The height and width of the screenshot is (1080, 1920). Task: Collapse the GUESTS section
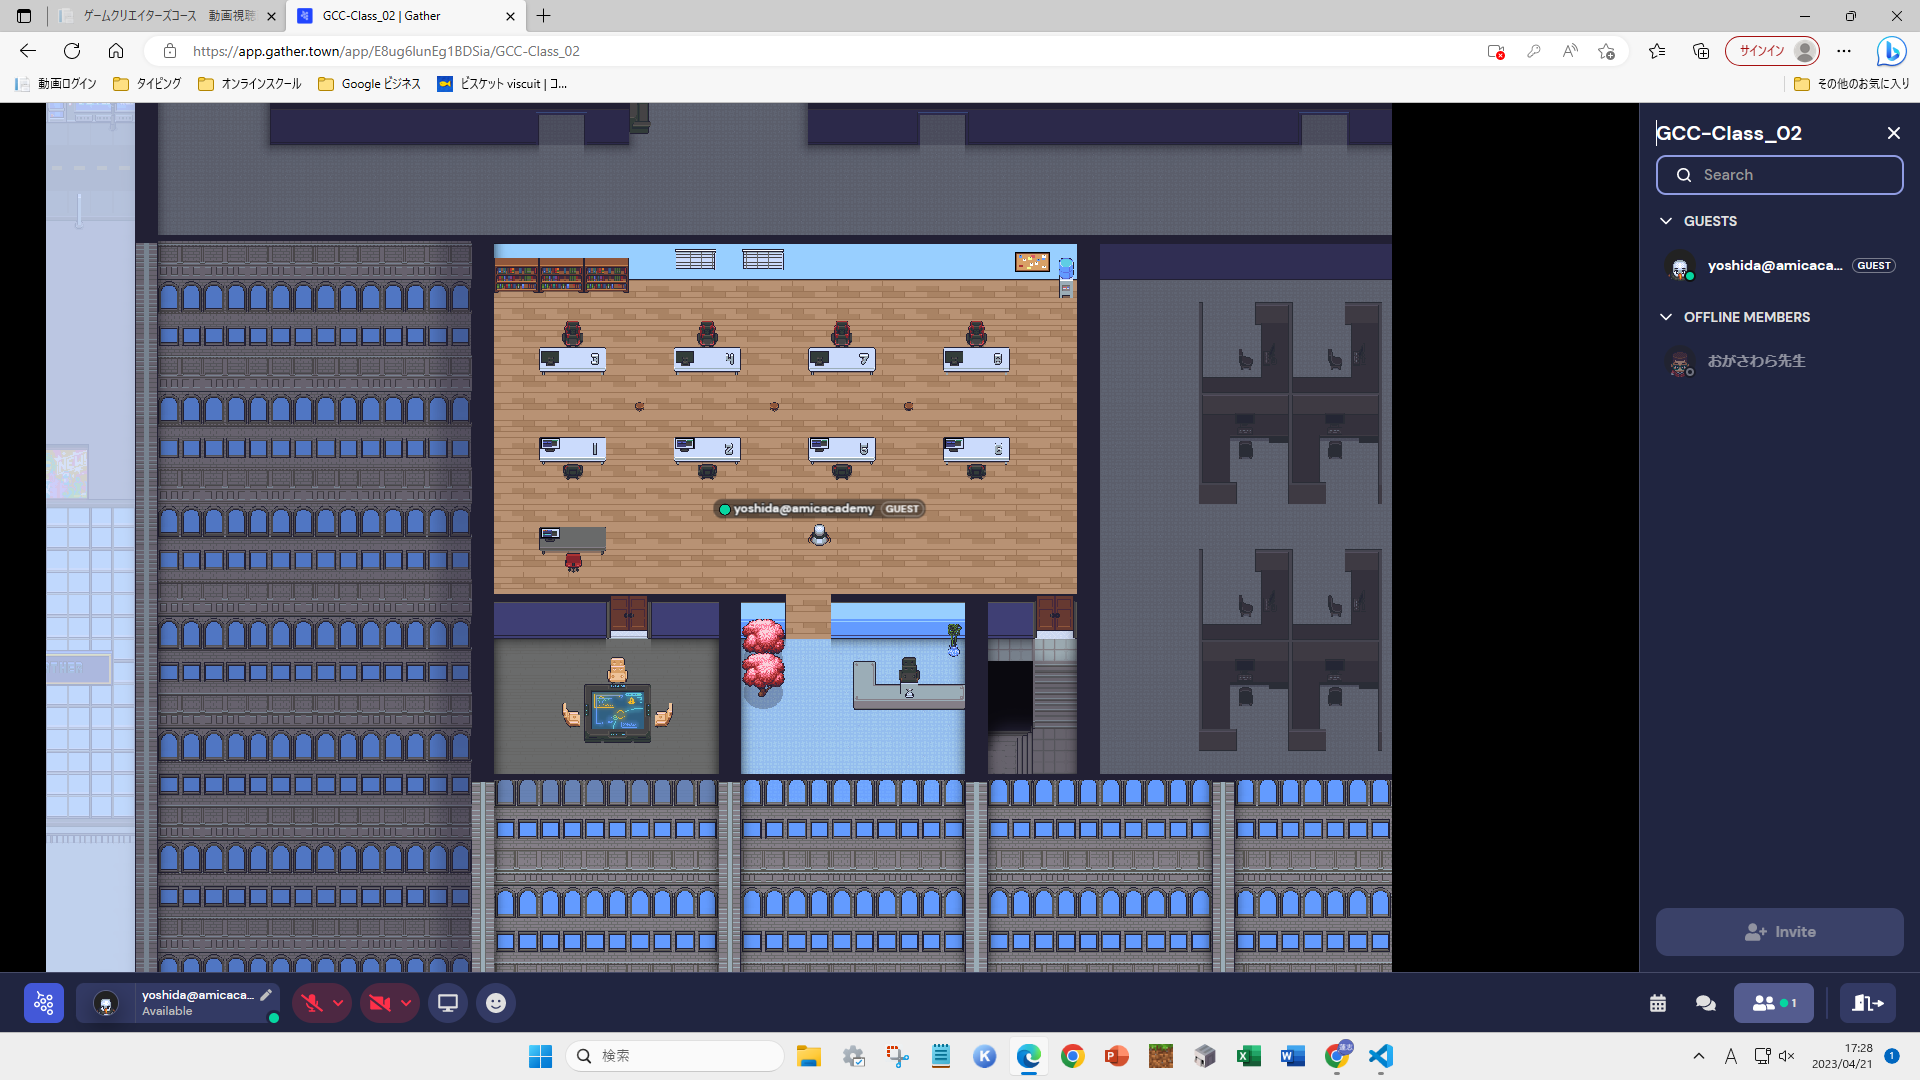1666,221
